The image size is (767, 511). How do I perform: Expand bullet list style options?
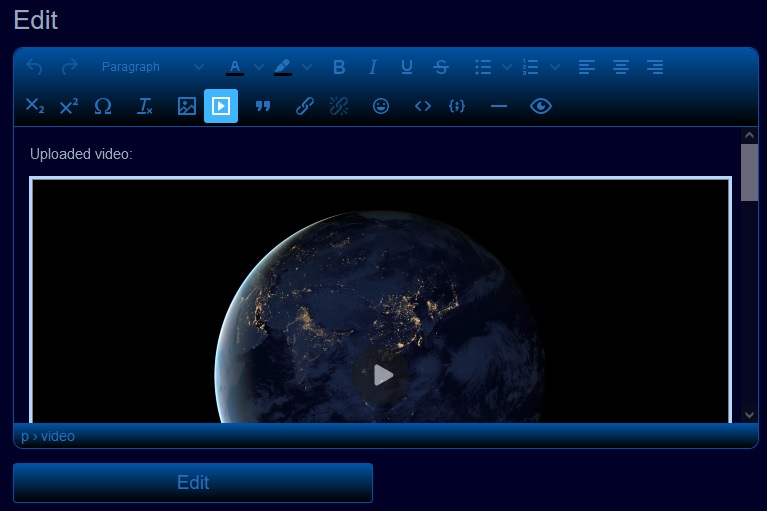click(x=507, y=67)
